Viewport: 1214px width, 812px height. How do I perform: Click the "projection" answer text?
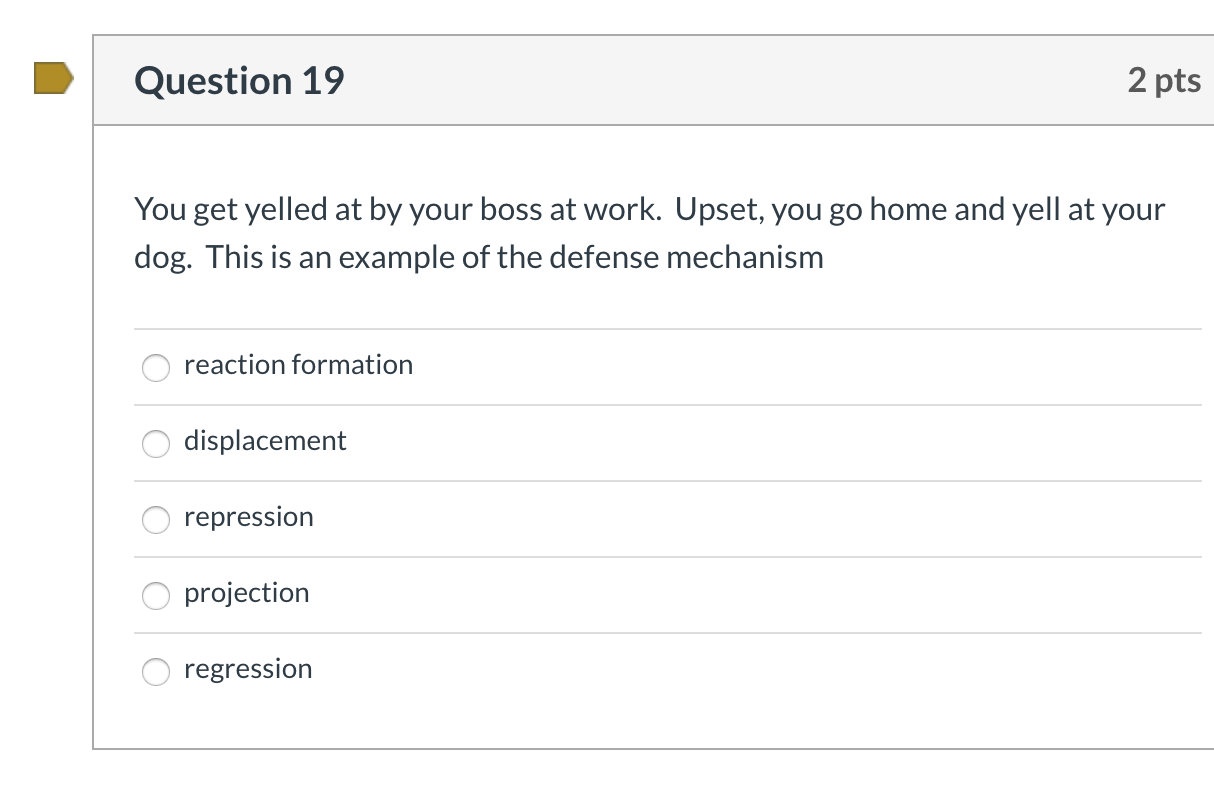pyautogui.click(x=246, y=593)
